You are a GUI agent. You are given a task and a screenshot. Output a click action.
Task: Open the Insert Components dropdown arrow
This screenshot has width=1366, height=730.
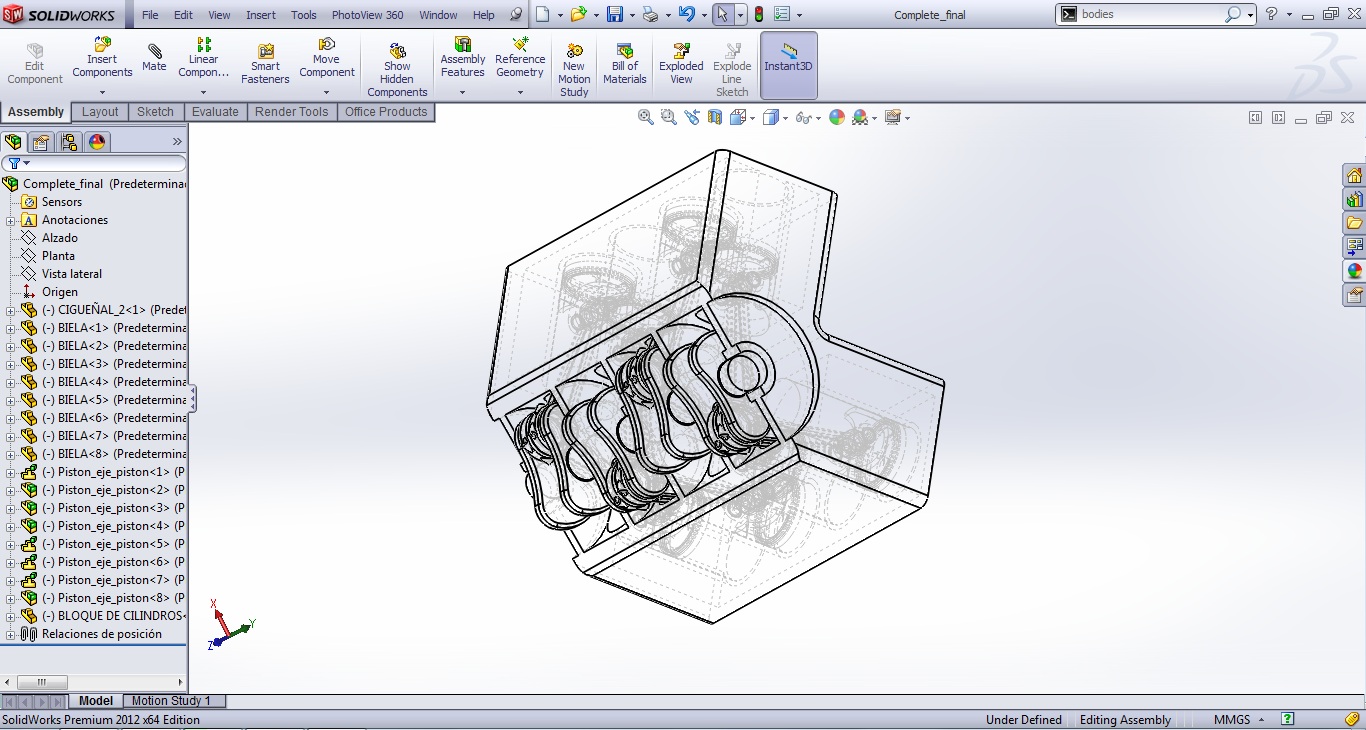tap(102, 92)
